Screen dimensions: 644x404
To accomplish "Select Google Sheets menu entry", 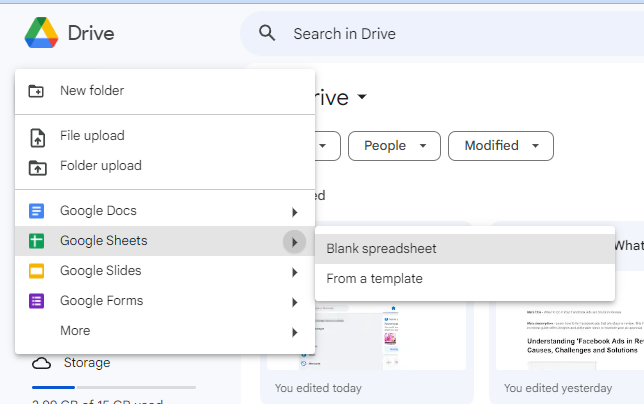I will 165,241.
